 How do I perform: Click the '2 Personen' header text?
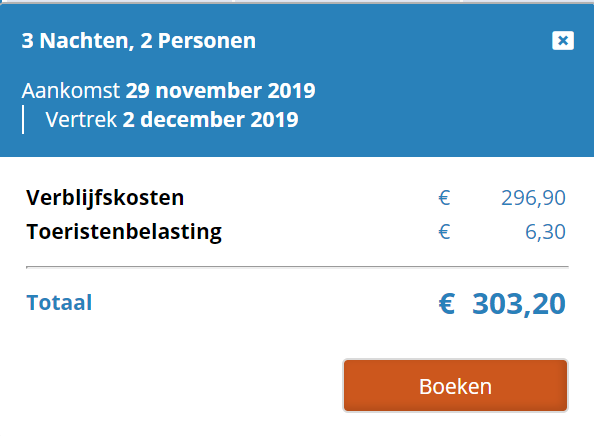coord(198,41)
